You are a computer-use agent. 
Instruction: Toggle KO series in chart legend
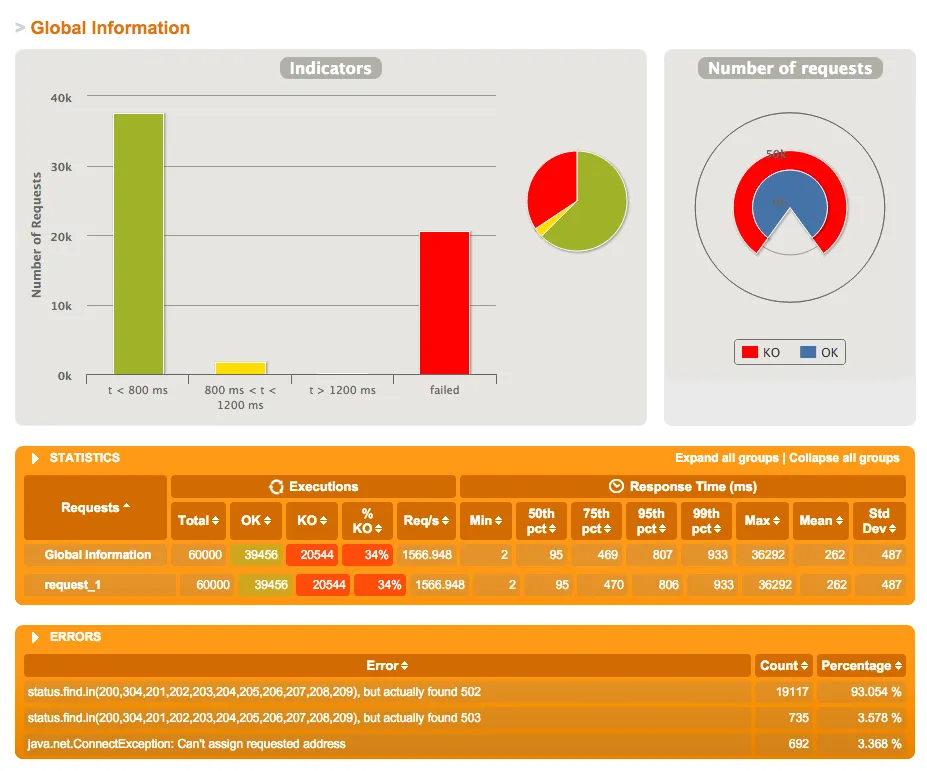(761, 352)
